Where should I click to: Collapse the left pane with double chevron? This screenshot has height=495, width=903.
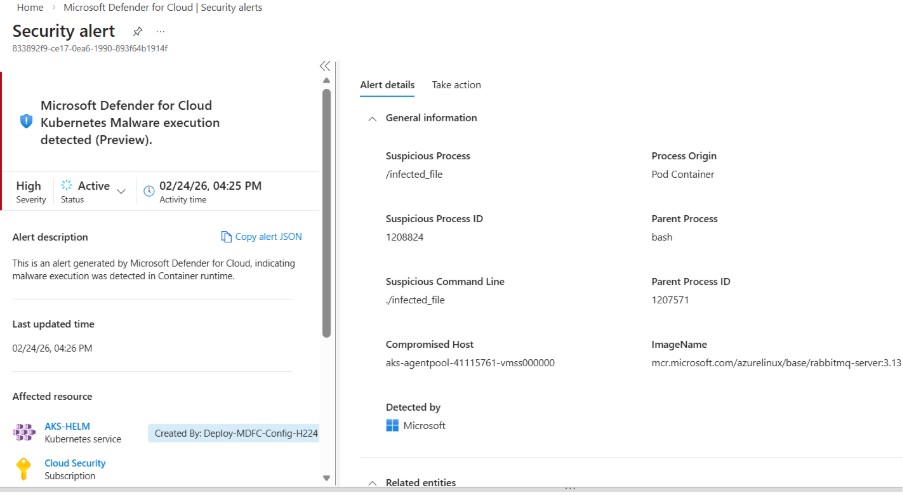click(325, 66)
